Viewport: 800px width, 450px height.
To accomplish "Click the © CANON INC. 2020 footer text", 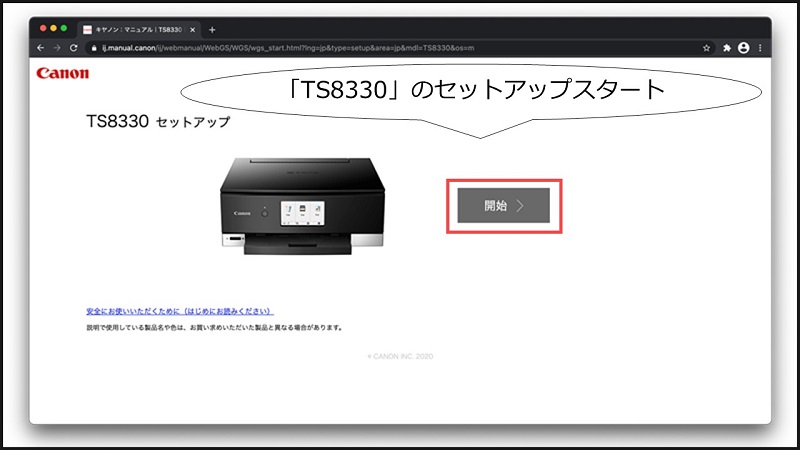I will tap(400, 356).
